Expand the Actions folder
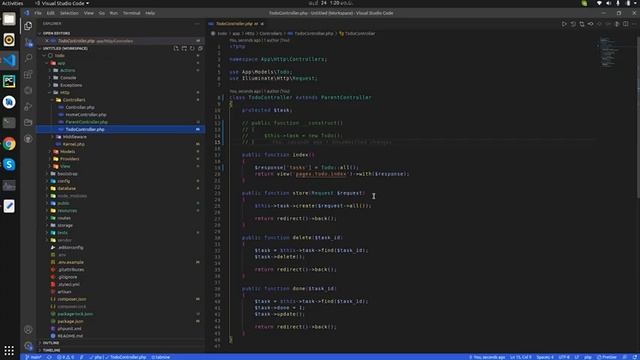Image resolution: width=640 pixels, height=360 pixels. [x=67, y=70]
